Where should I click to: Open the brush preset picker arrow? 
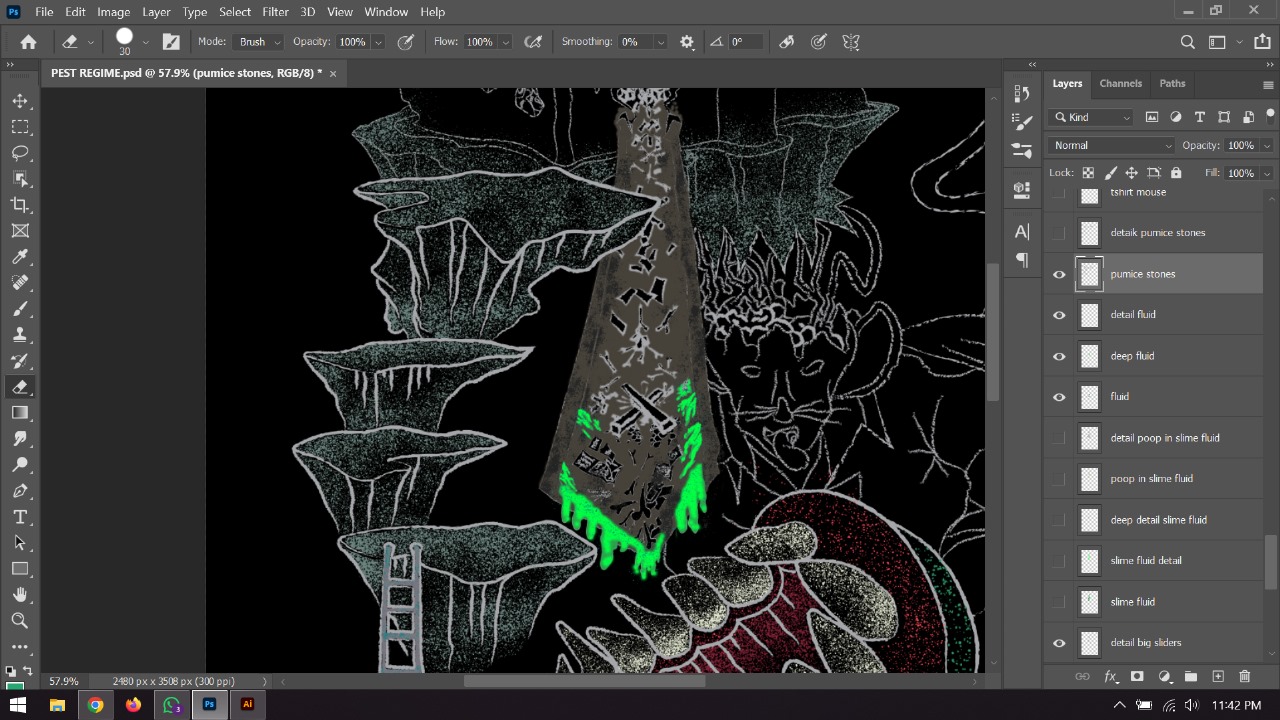click(x=146, y=42)
